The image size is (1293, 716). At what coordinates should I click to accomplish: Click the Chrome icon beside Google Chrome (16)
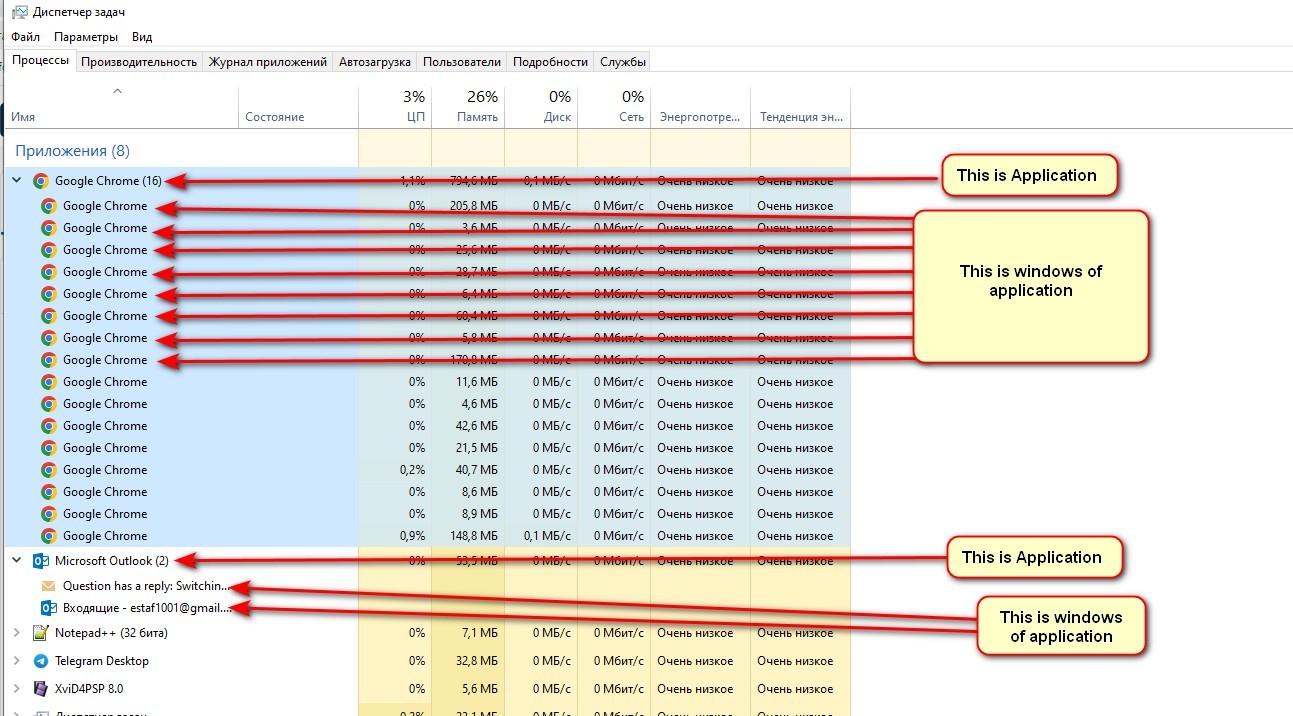click(41, 181)
